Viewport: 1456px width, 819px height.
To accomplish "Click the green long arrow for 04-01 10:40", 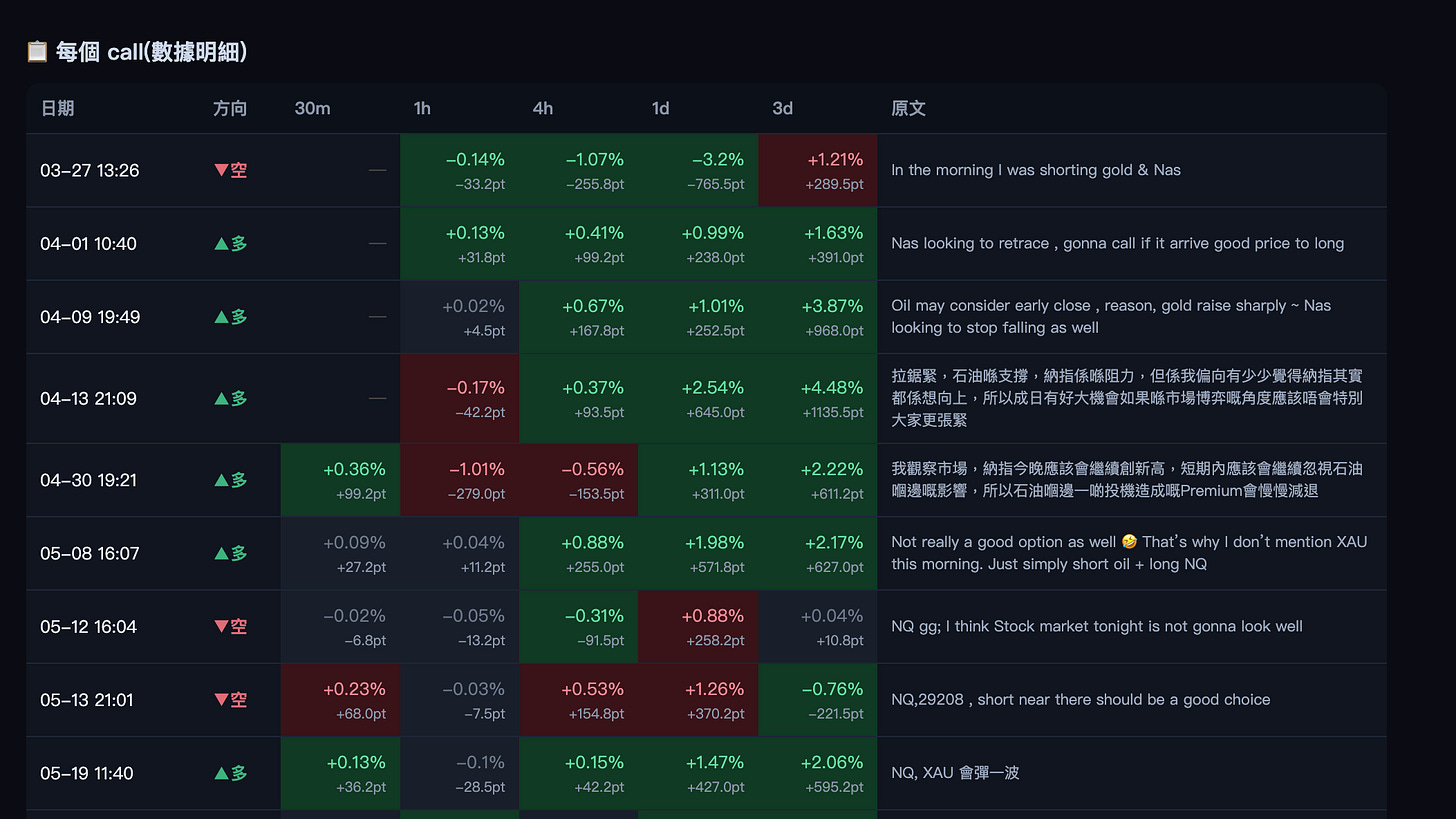I will [221, 243].
